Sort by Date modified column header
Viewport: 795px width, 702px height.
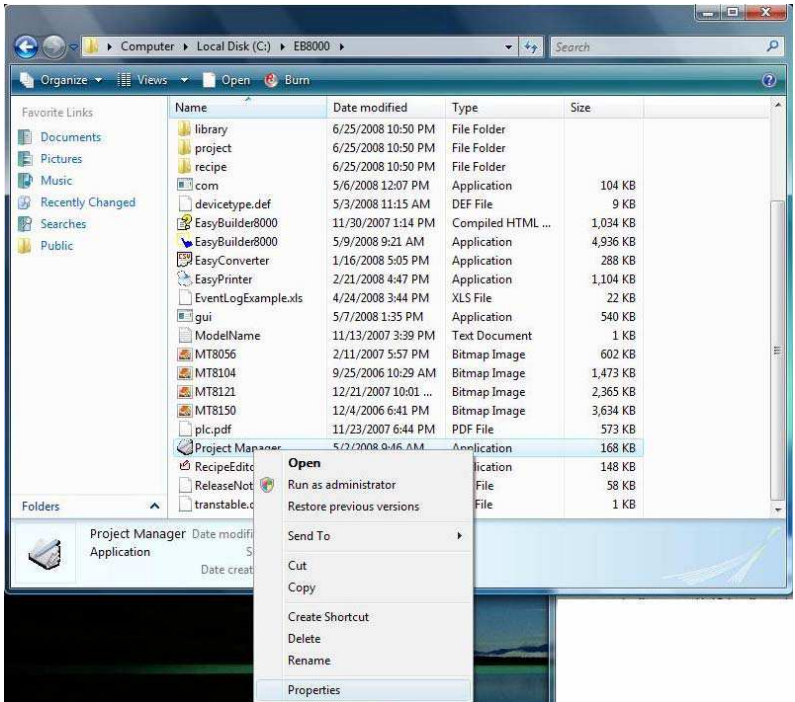tap(385, 107)
